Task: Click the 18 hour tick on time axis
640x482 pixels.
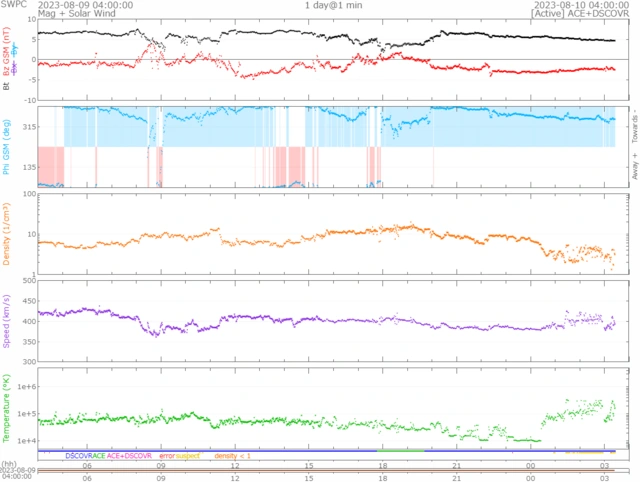Action: click(381, 465)
